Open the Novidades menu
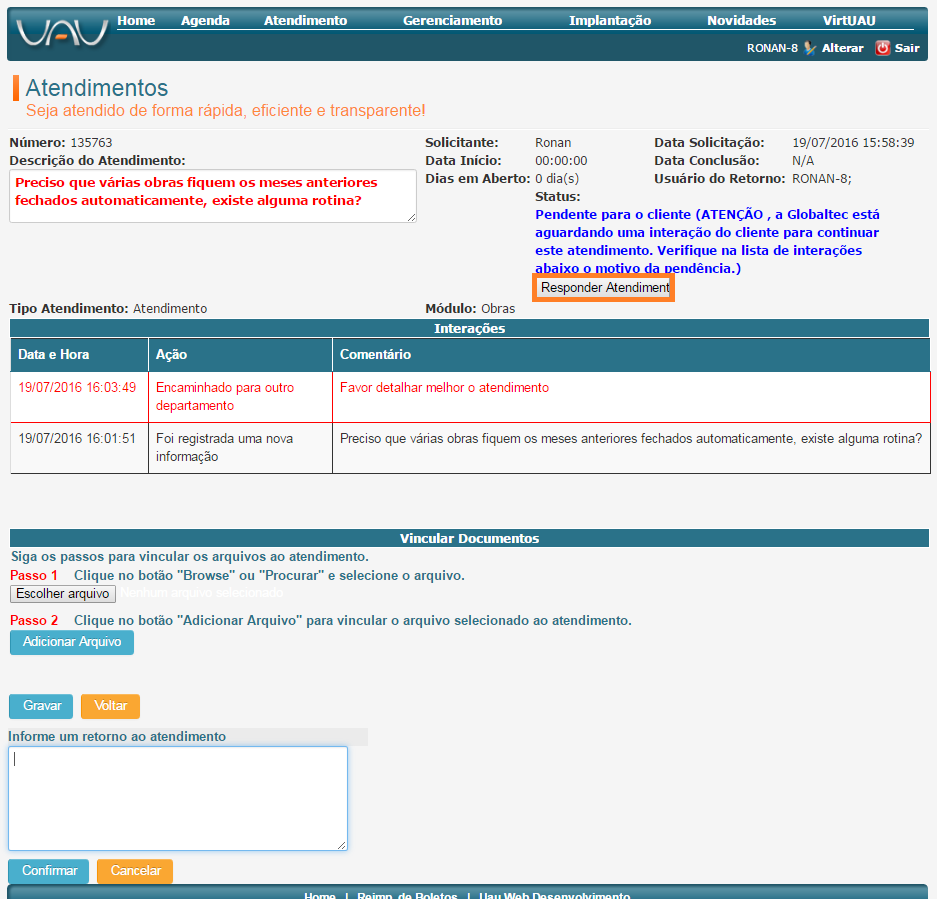 click(x=741, y=20)
